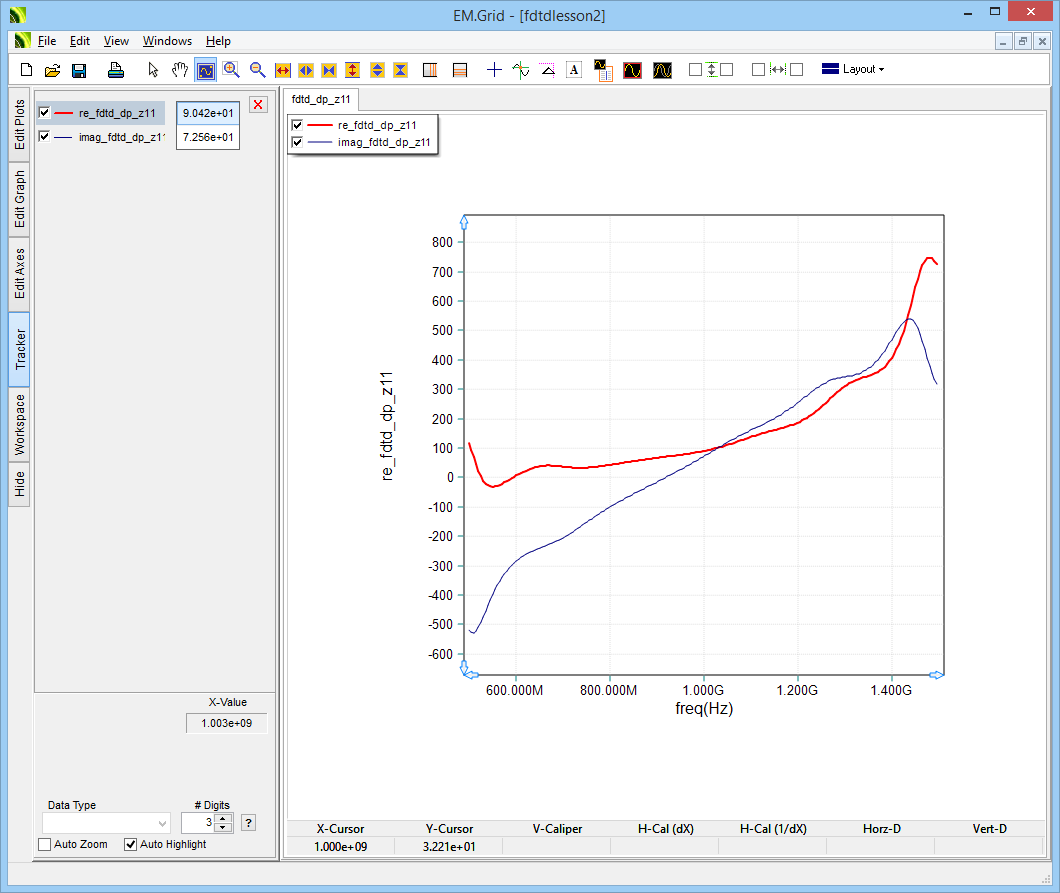The height and width of the screenshot is (893, 1060).
Task: Click the Open file folder icon
Action: 52,70
